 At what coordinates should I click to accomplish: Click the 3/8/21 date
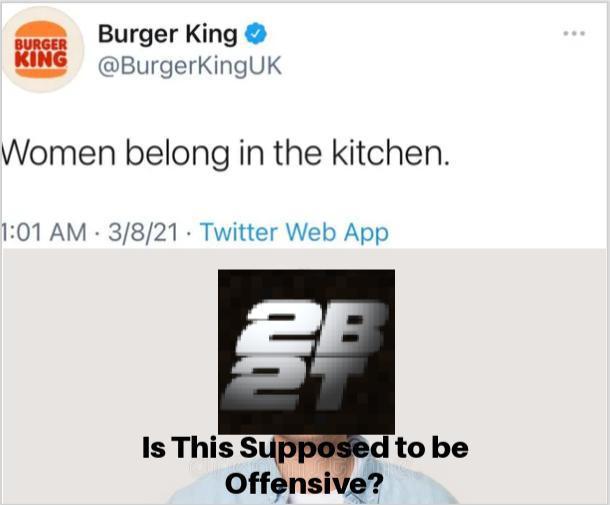143,232
